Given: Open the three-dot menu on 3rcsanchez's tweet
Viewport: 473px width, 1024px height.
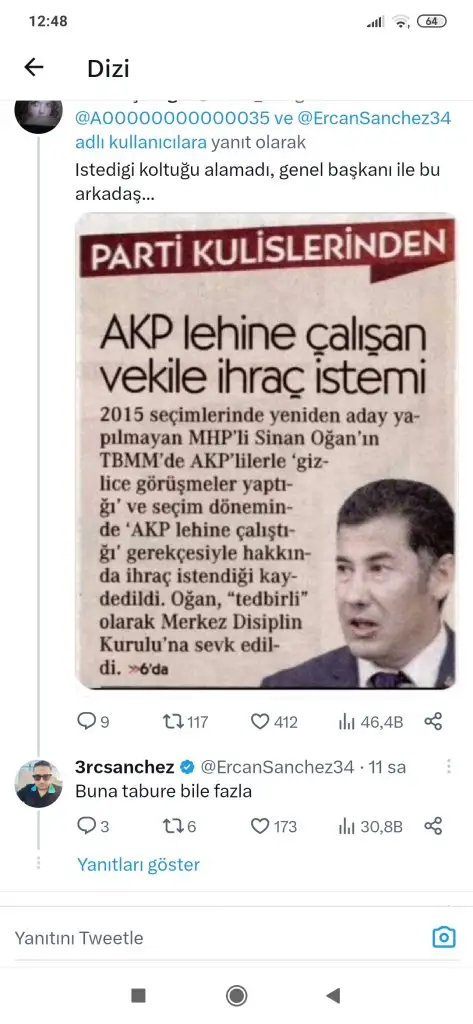Looking at the screenshot, I should [x=449, y=767].
